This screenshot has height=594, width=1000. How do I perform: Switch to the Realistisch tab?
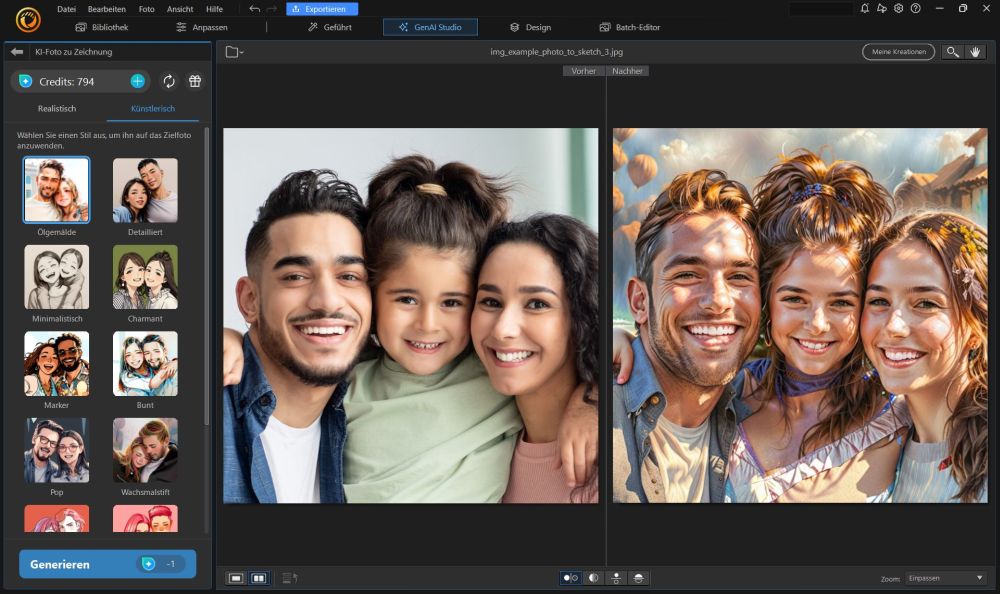pos(56,108)
